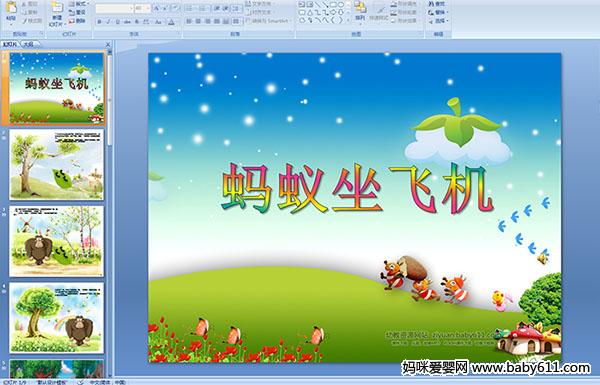Click the slide thumbnail panel vertical scrollbar
Screen dimensions: 600x385
point(109,213)
